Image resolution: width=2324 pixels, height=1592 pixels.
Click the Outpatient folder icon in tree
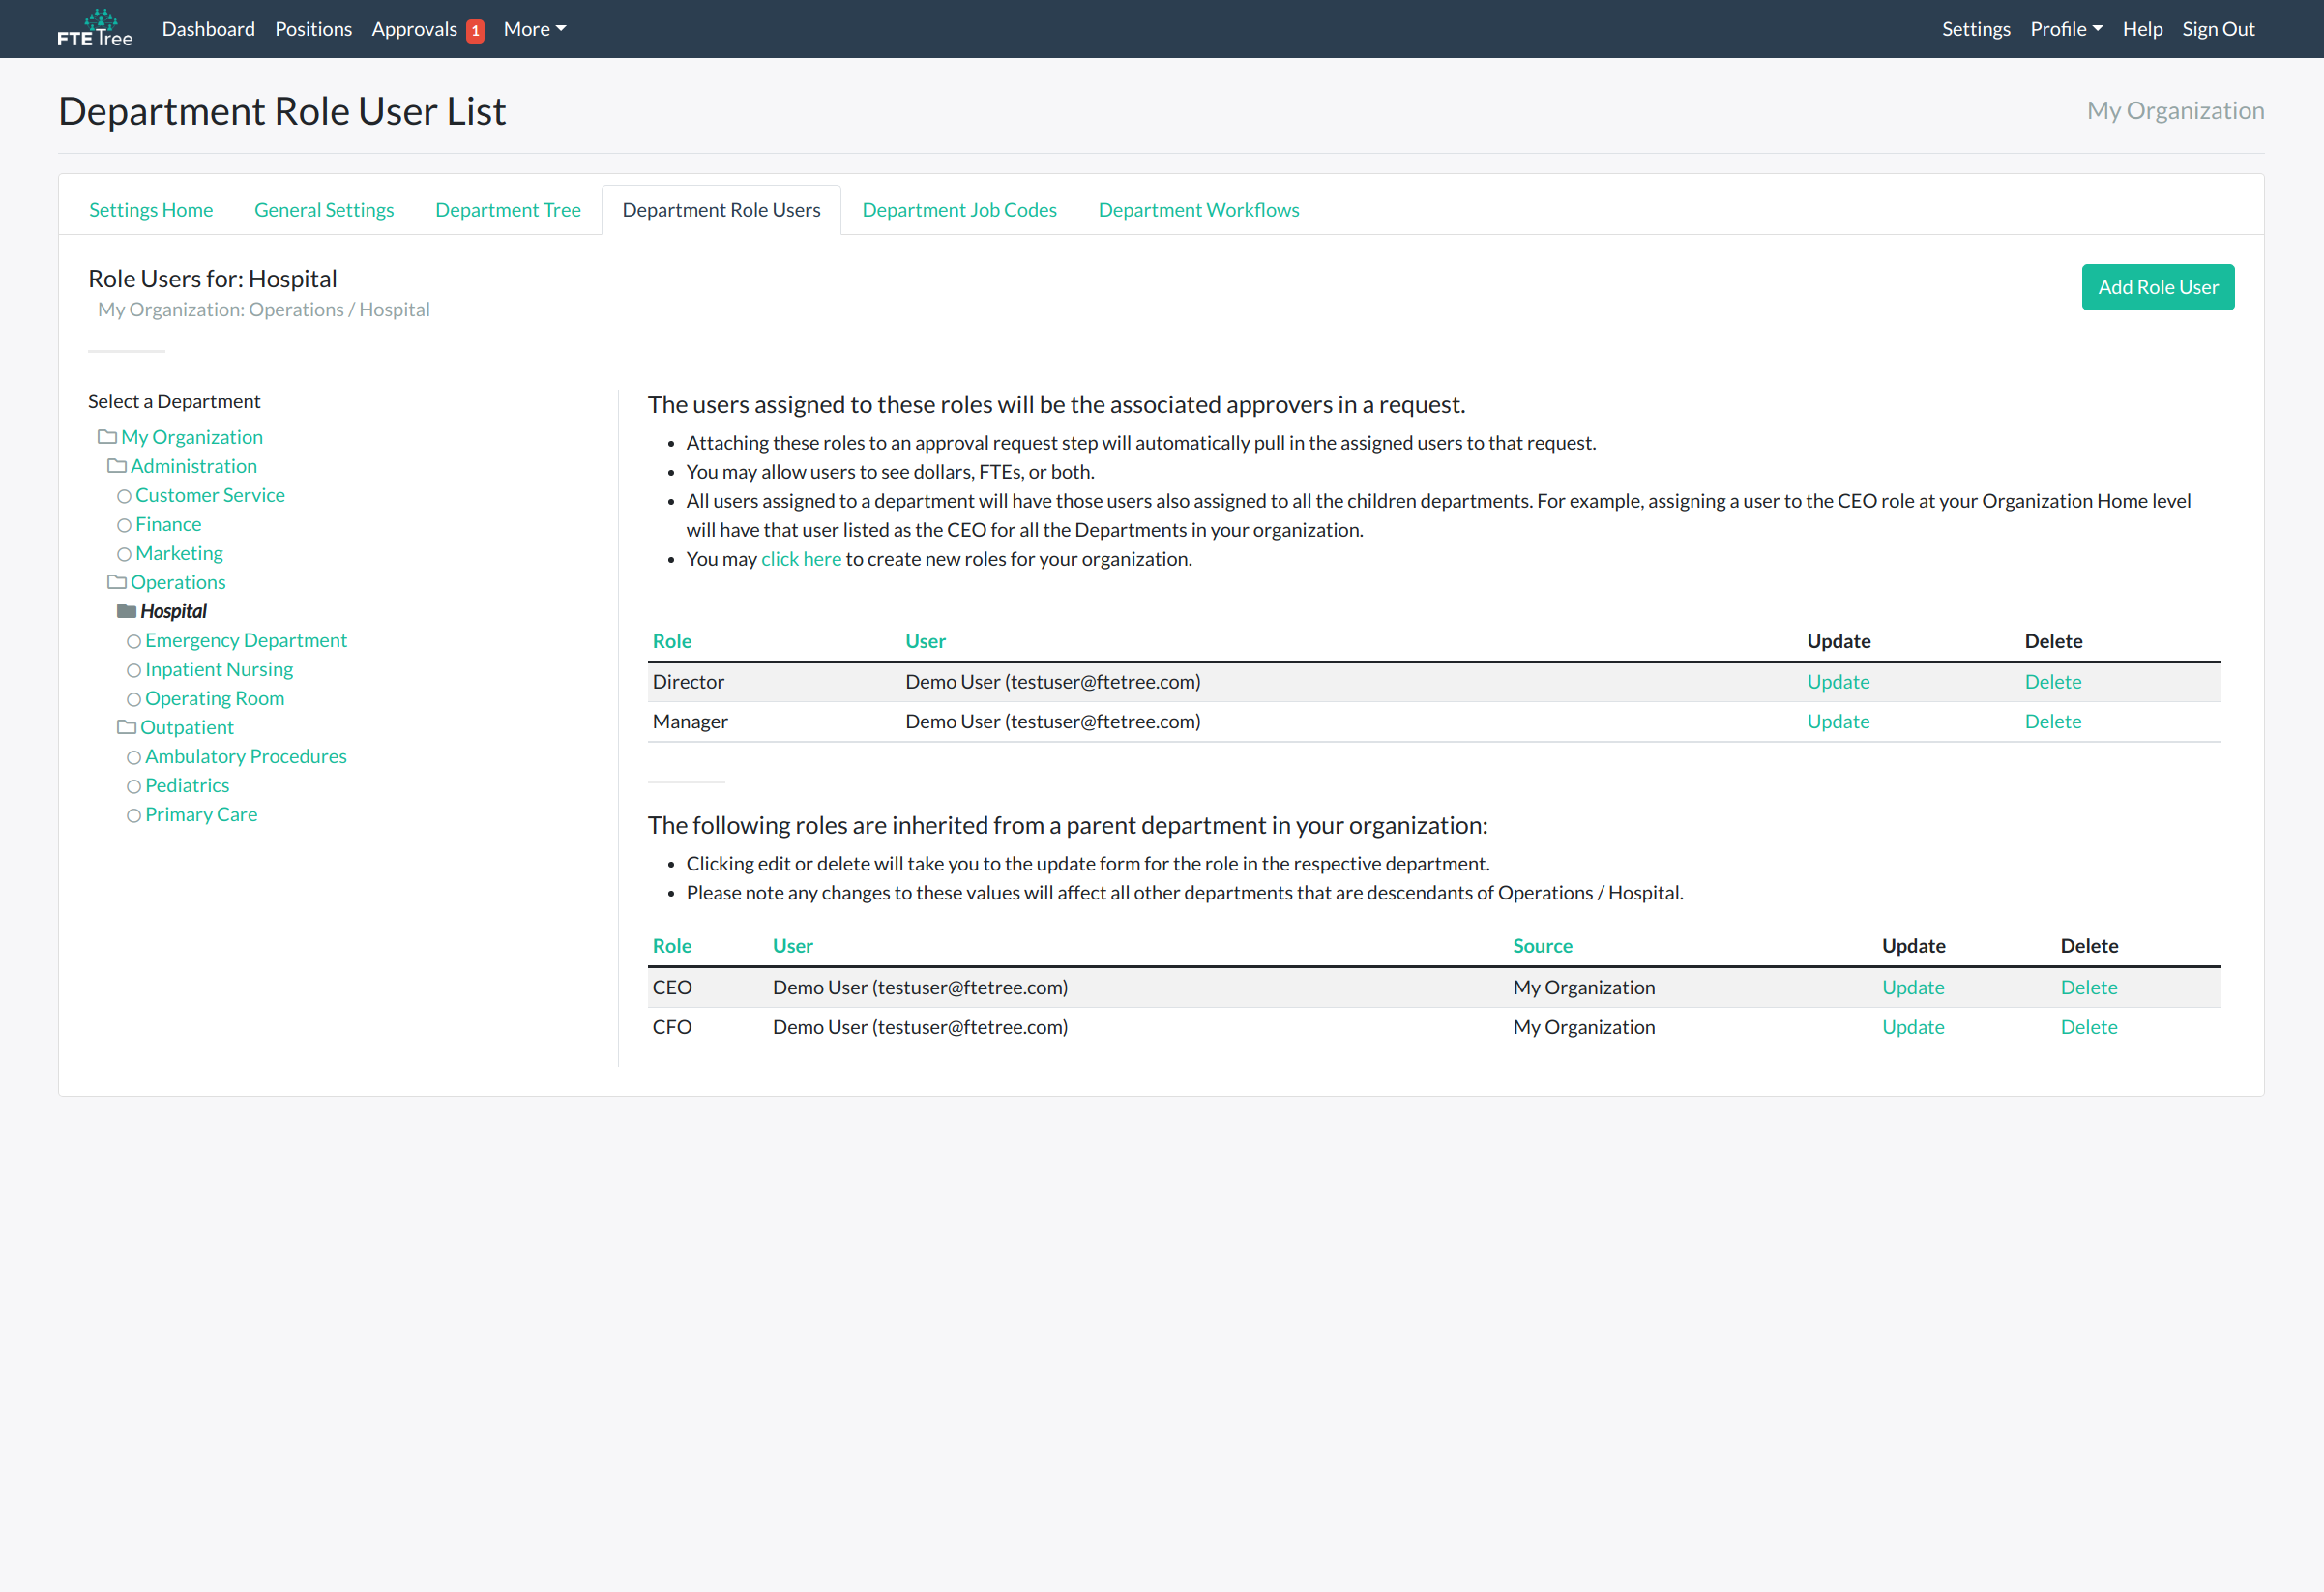click(126, 727)
